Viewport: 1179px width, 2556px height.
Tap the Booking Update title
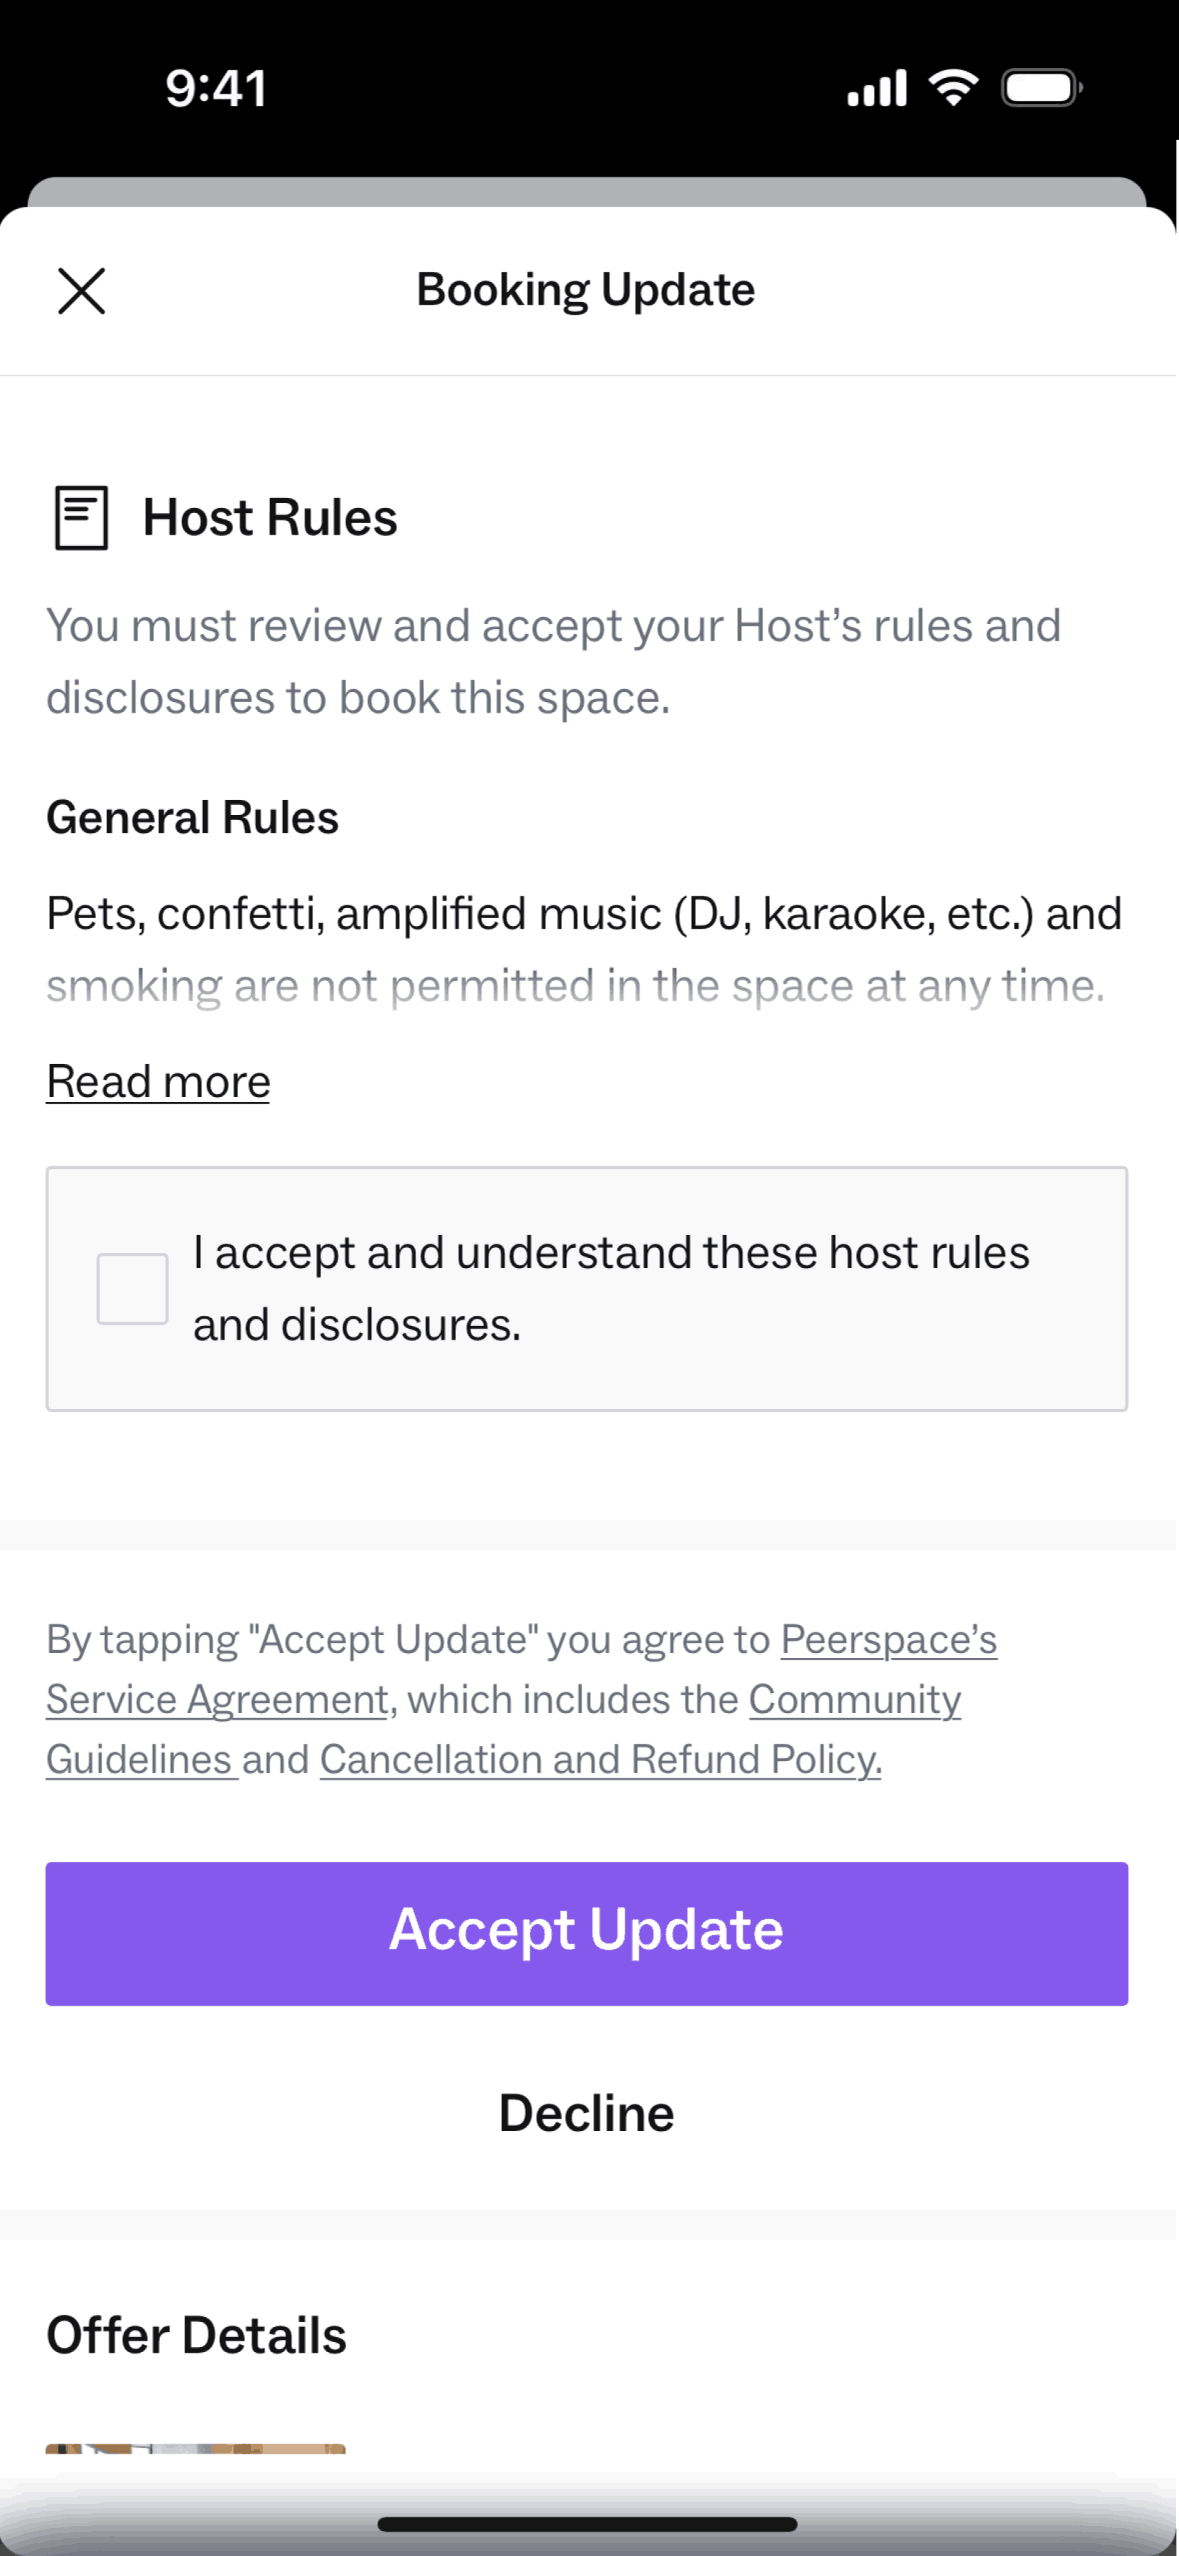click(586, 290)
